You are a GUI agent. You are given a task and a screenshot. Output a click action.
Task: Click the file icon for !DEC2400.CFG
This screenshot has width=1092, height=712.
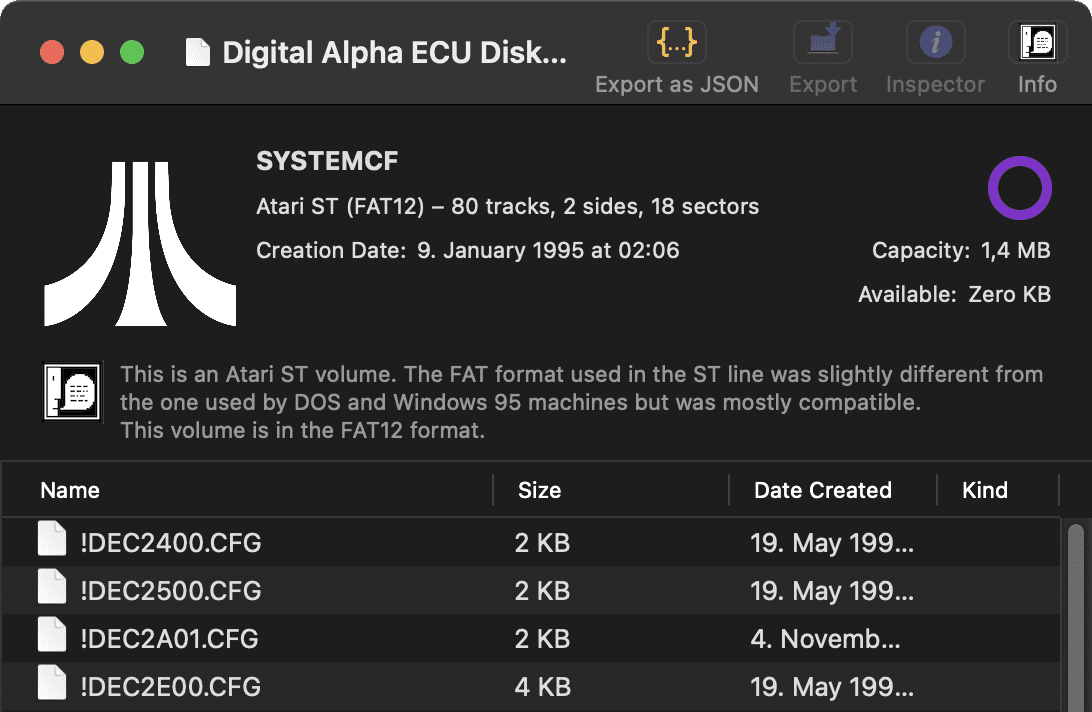pos(52,543)
